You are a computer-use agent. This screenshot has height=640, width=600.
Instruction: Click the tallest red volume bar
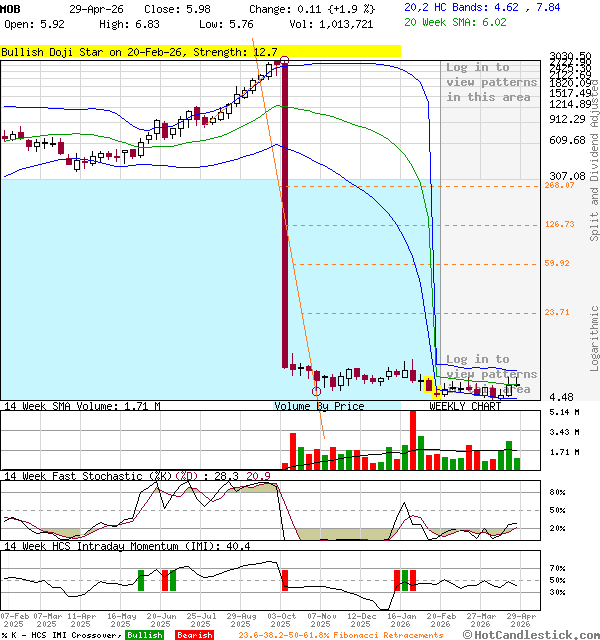[x=412, y=441]
